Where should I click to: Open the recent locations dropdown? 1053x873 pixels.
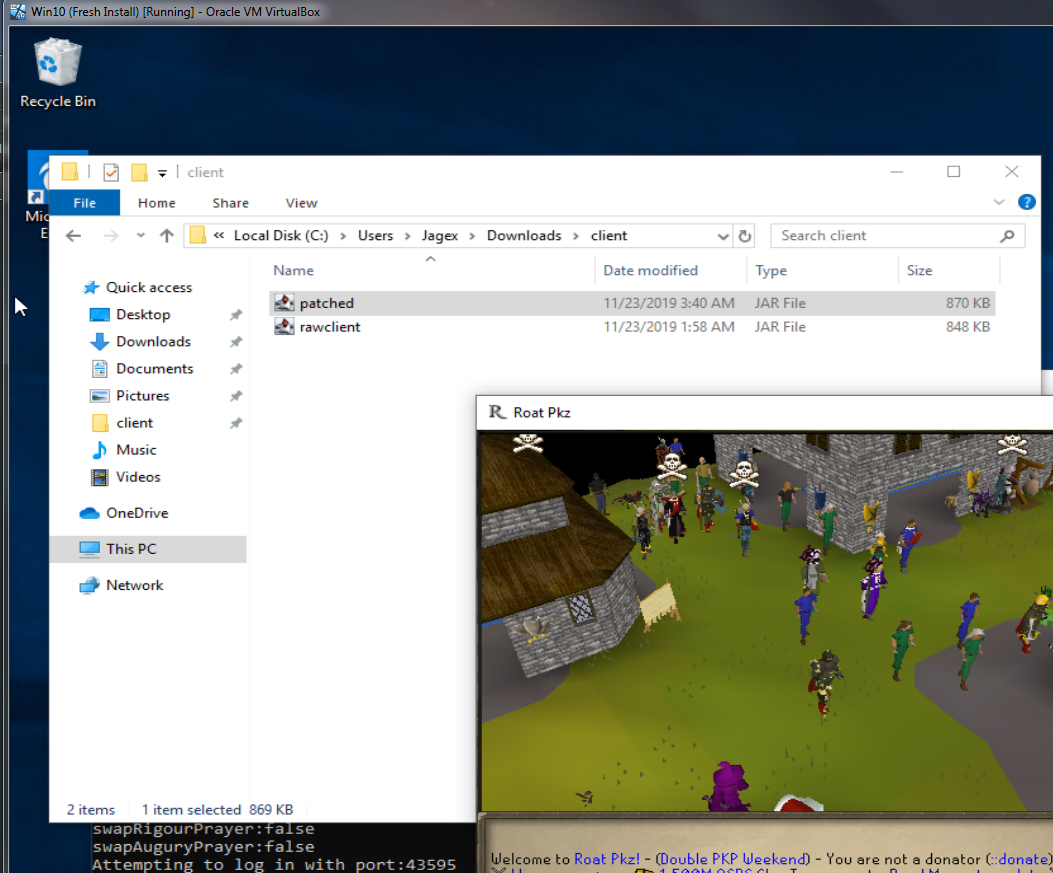pos(140,236)
